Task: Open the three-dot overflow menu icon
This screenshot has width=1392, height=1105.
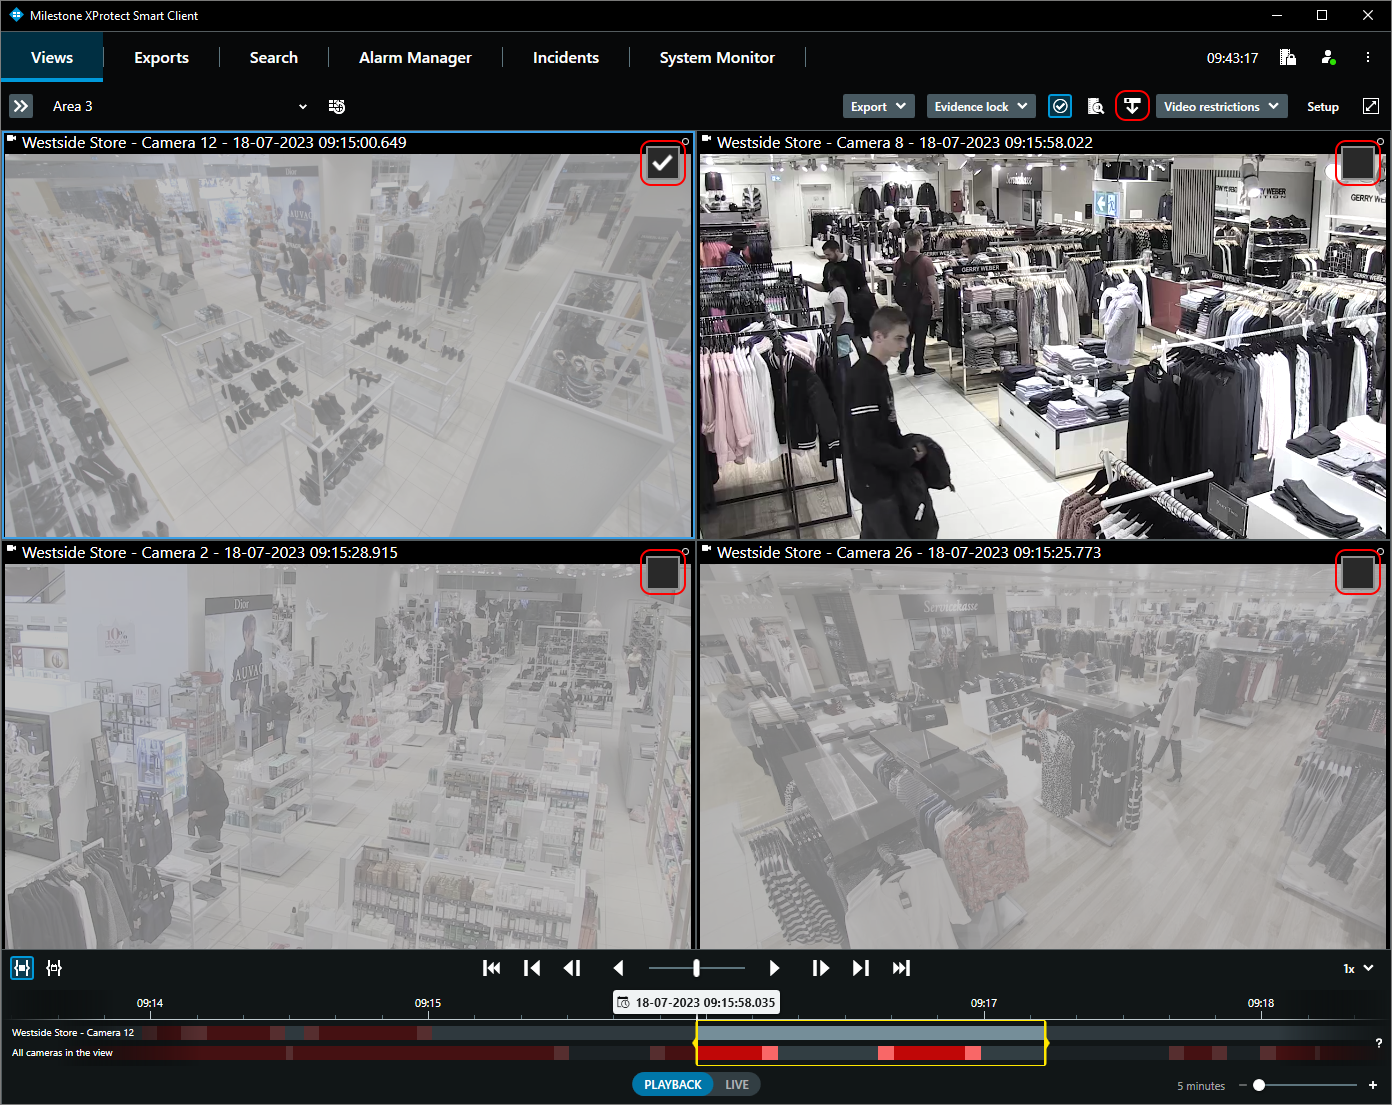Action: (1368, 58)
